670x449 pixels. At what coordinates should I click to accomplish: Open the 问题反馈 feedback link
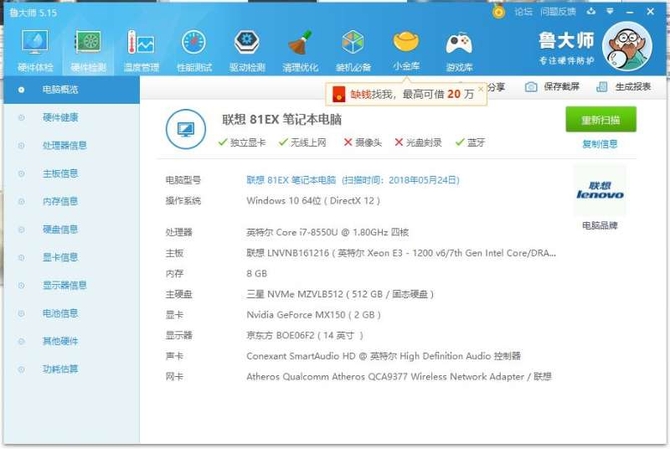(558, 12)
